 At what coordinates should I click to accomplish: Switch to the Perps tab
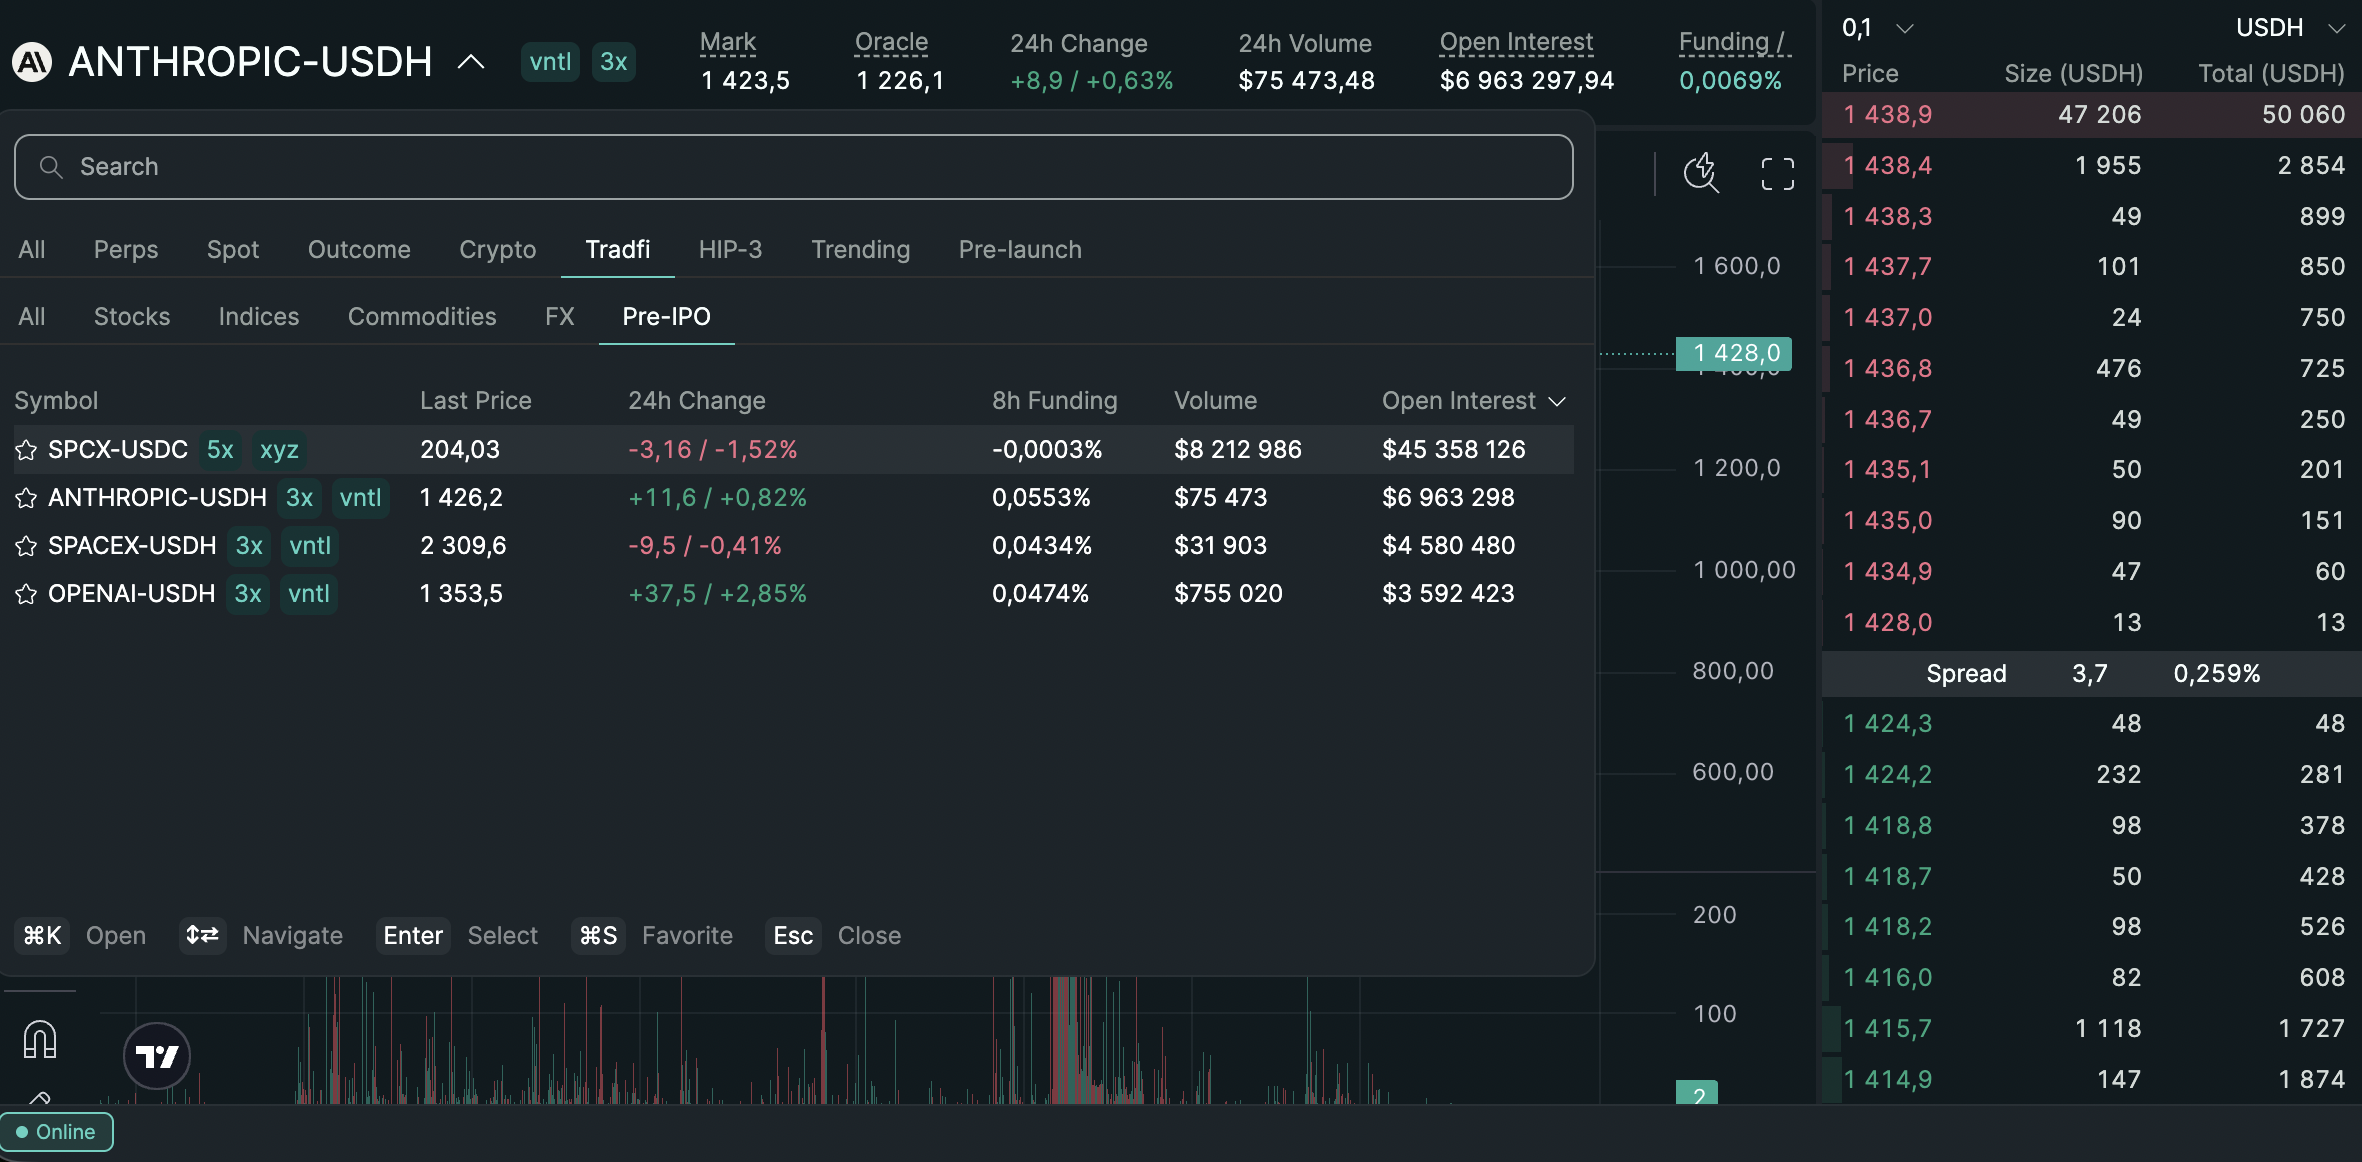click(x=126, y=249)
